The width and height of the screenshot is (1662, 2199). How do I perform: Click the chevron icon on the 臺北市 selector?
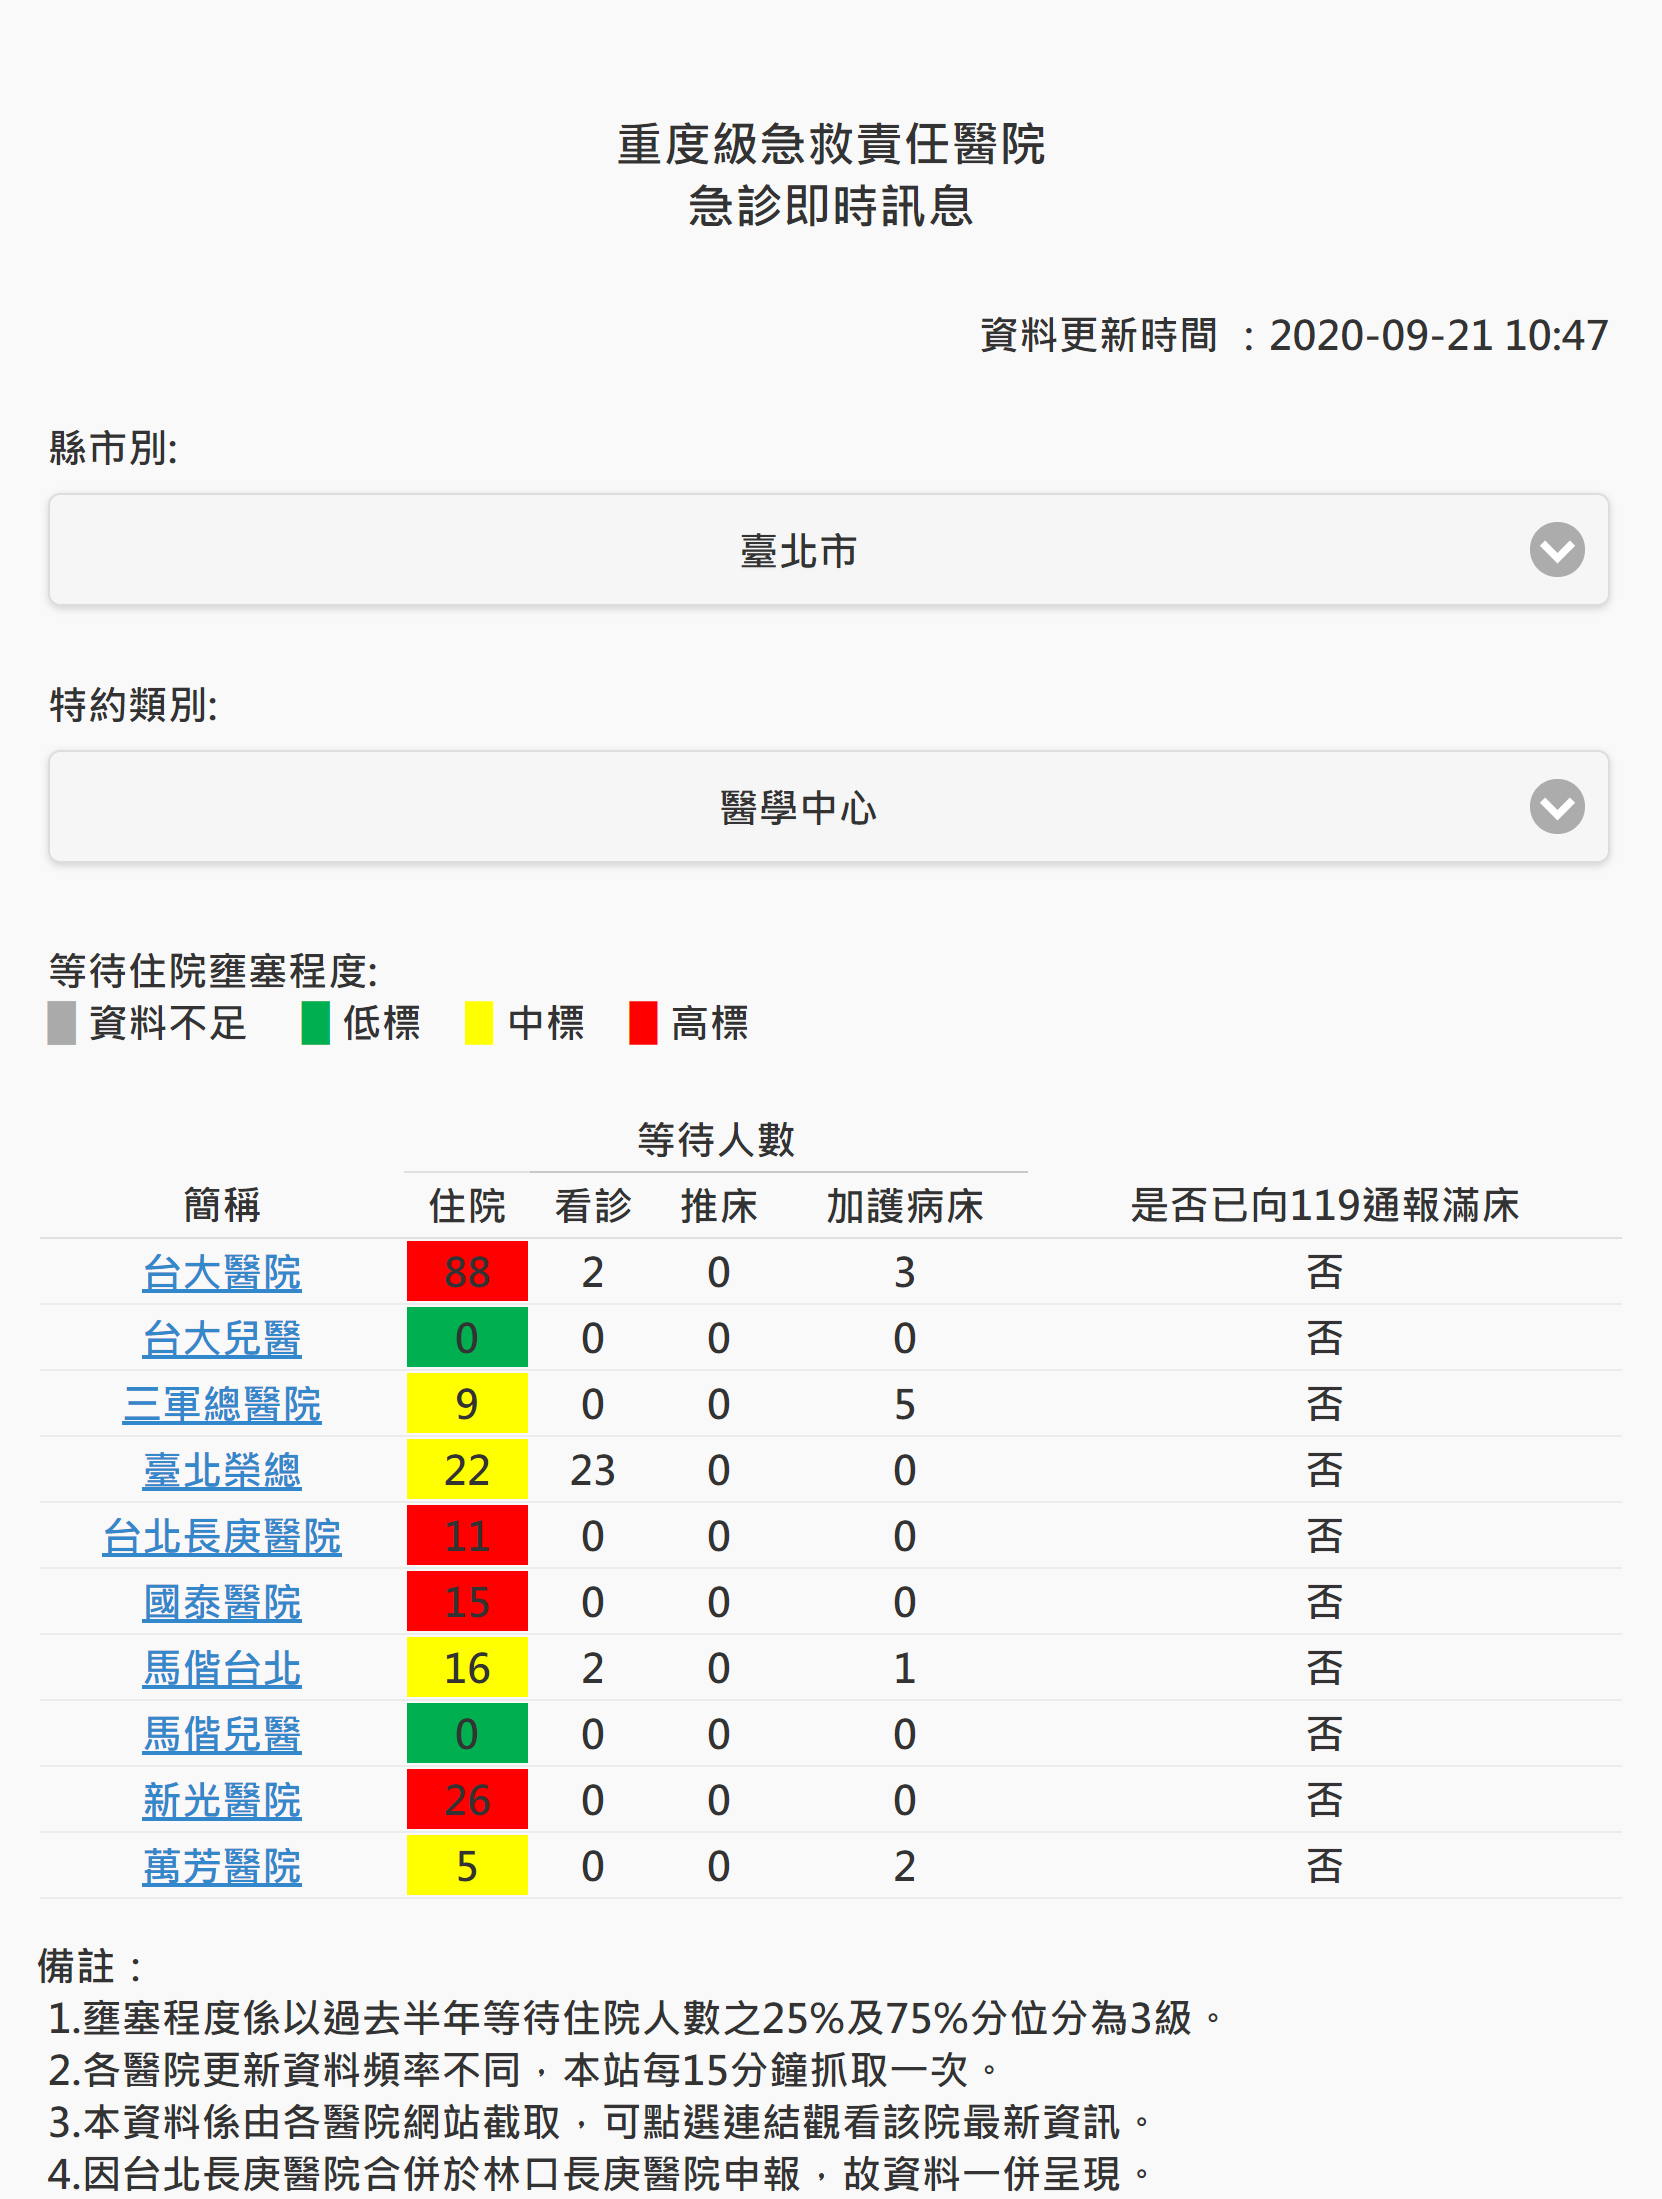click(x=1557, y=550)
